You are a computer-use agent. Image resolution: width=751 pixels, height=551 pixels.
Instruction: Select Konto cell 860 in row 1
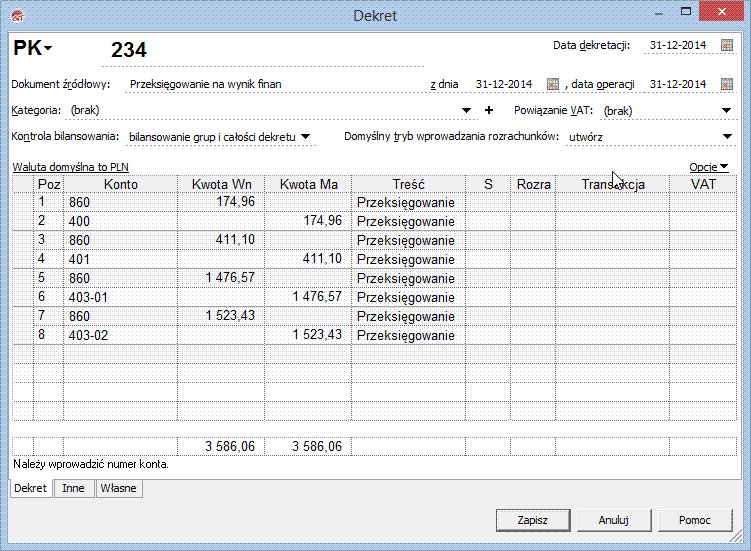coord(121,202)
